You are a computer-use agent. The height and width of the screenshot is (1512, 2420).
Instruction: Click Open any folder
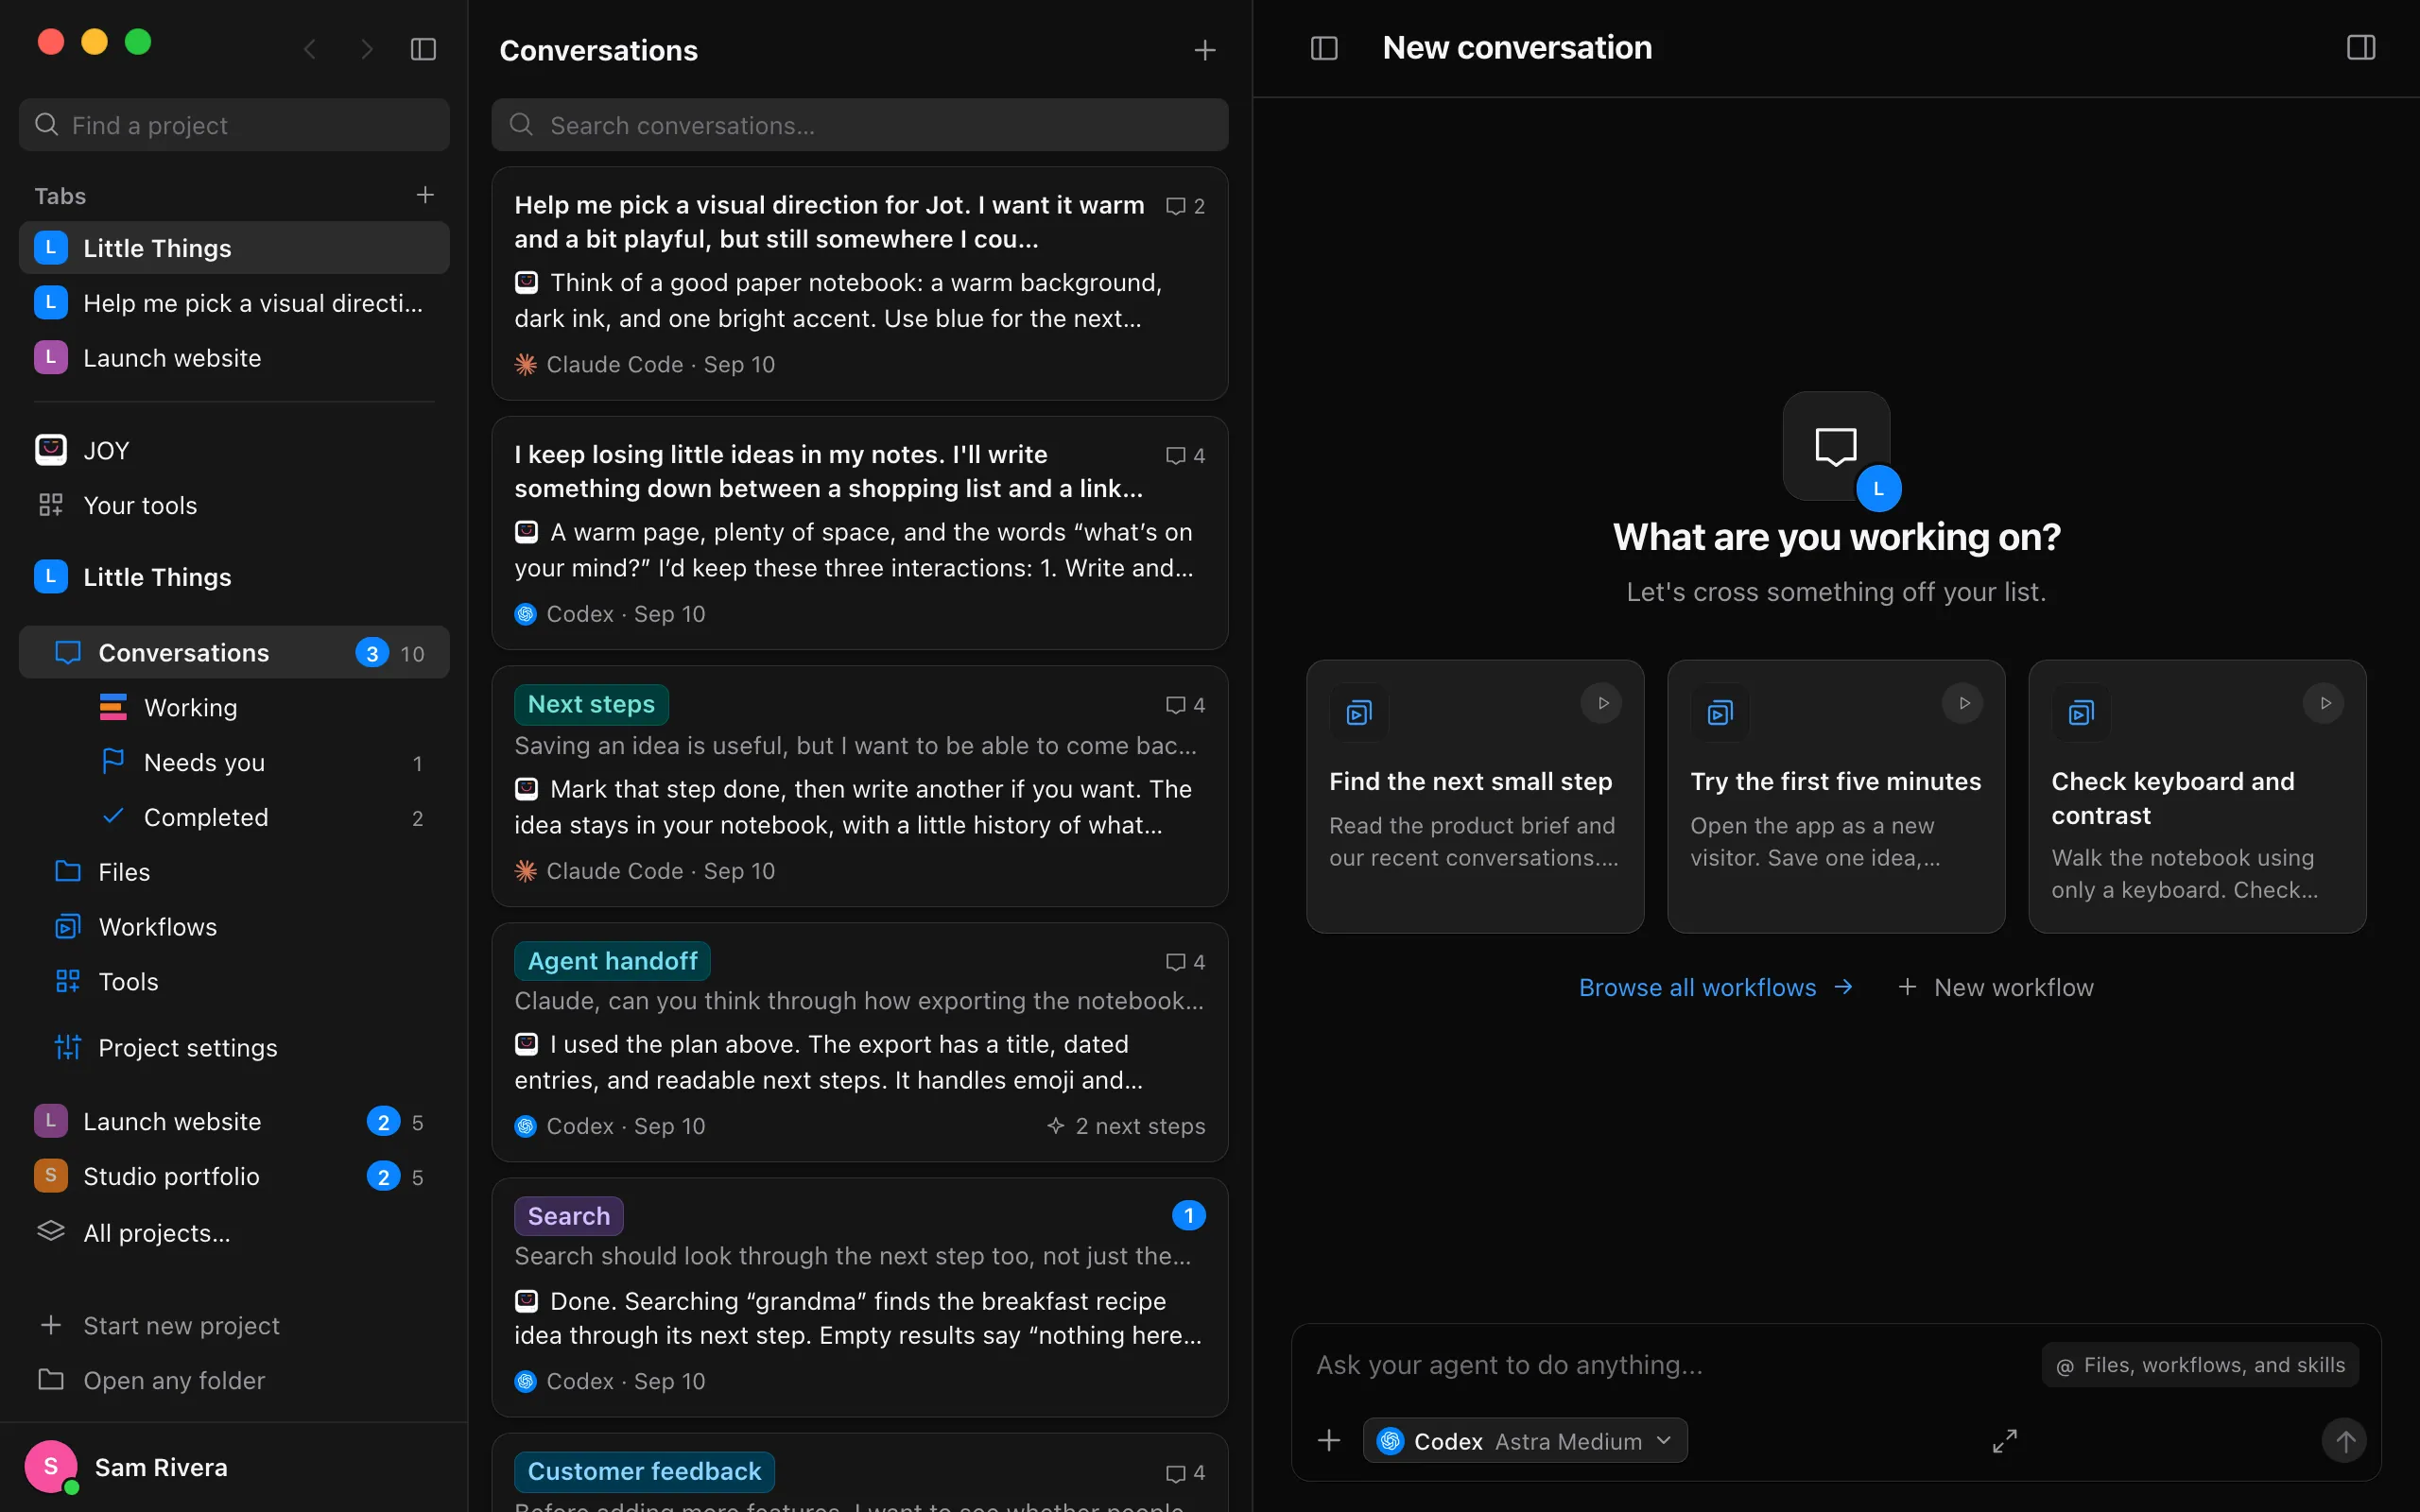click(x=234, y=1381)
